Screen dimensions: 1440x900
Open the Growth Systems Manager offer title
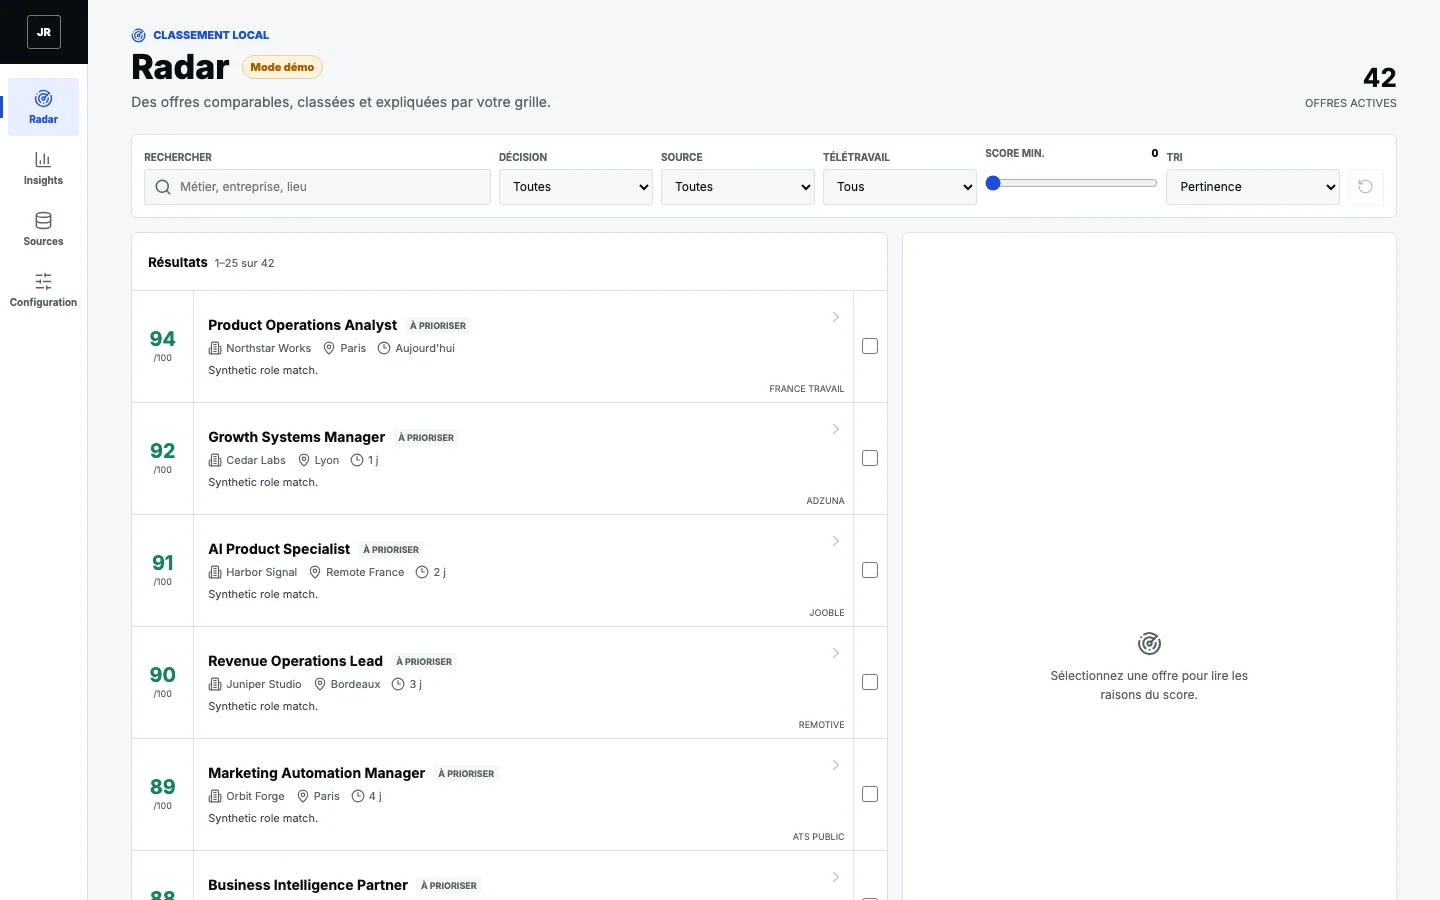[x=296, y=437]
